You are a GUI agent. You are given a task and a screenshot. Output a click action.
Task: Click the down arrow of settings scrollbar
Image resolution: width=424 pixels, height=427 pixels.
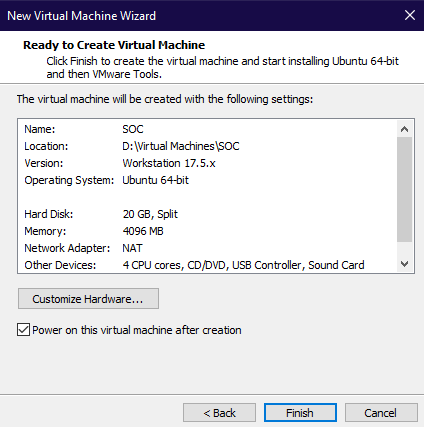point(404,264)
